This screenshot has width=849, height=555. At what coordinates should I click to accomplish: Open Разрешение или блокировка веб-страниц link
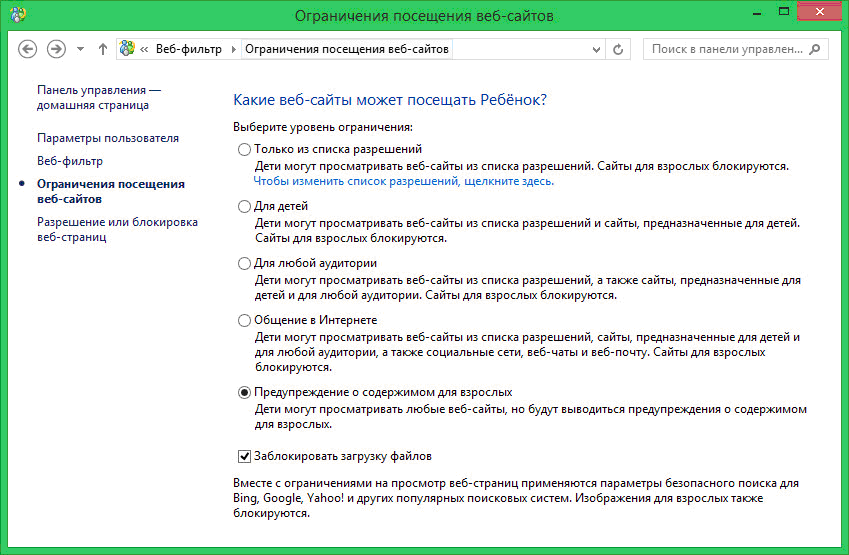(117, 229)
